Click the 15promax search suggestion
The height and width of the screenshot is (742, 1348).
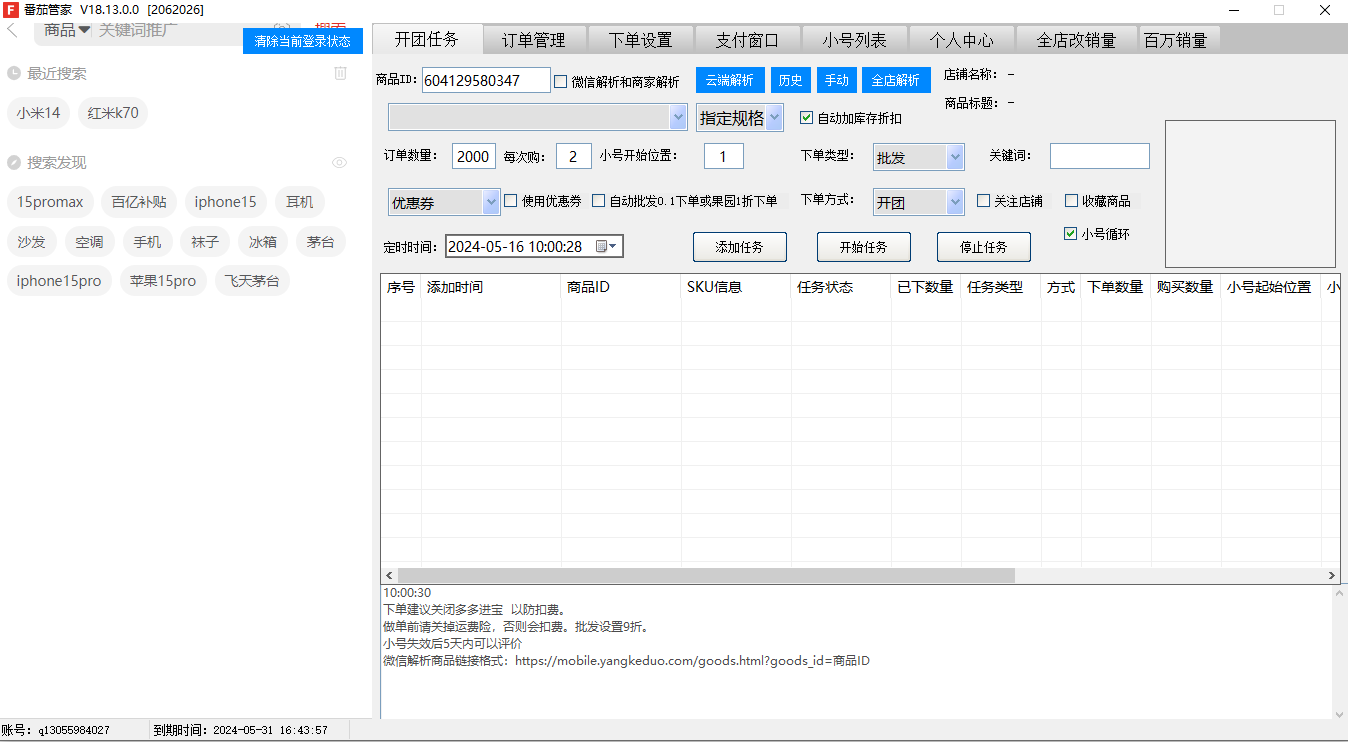[50, 202]
